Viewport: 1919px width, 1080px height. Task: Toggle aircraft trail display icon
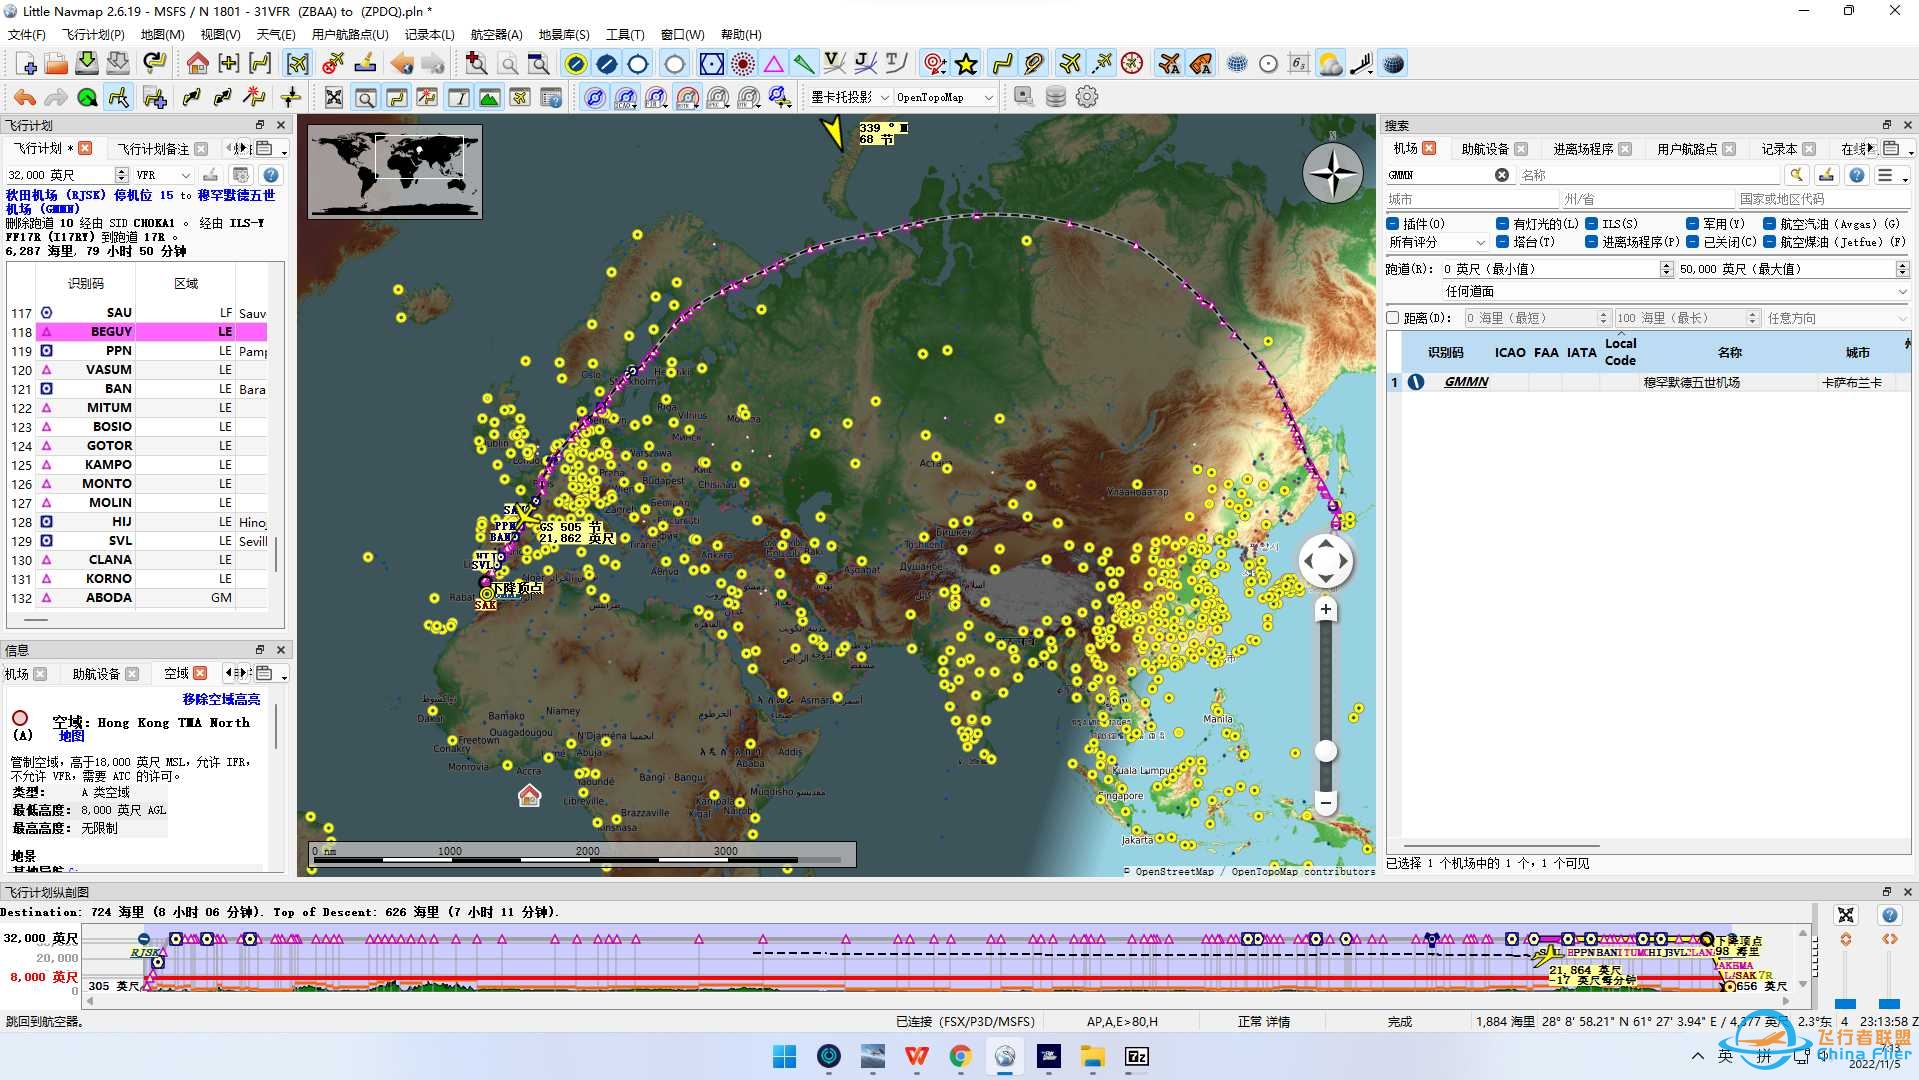coord(1101,64)
